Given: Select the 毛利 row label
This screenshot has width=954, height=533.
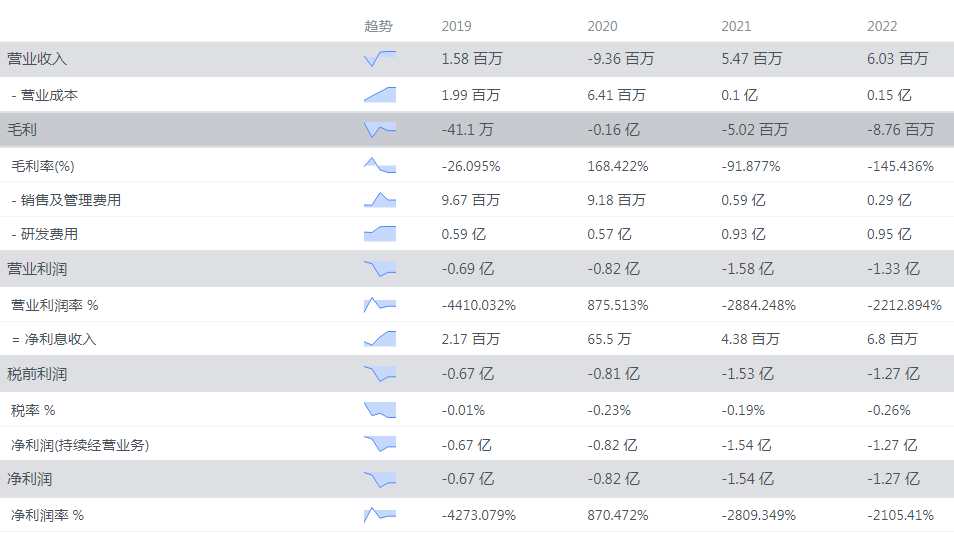Looking at the screenshot, I should tap(22, 130).
